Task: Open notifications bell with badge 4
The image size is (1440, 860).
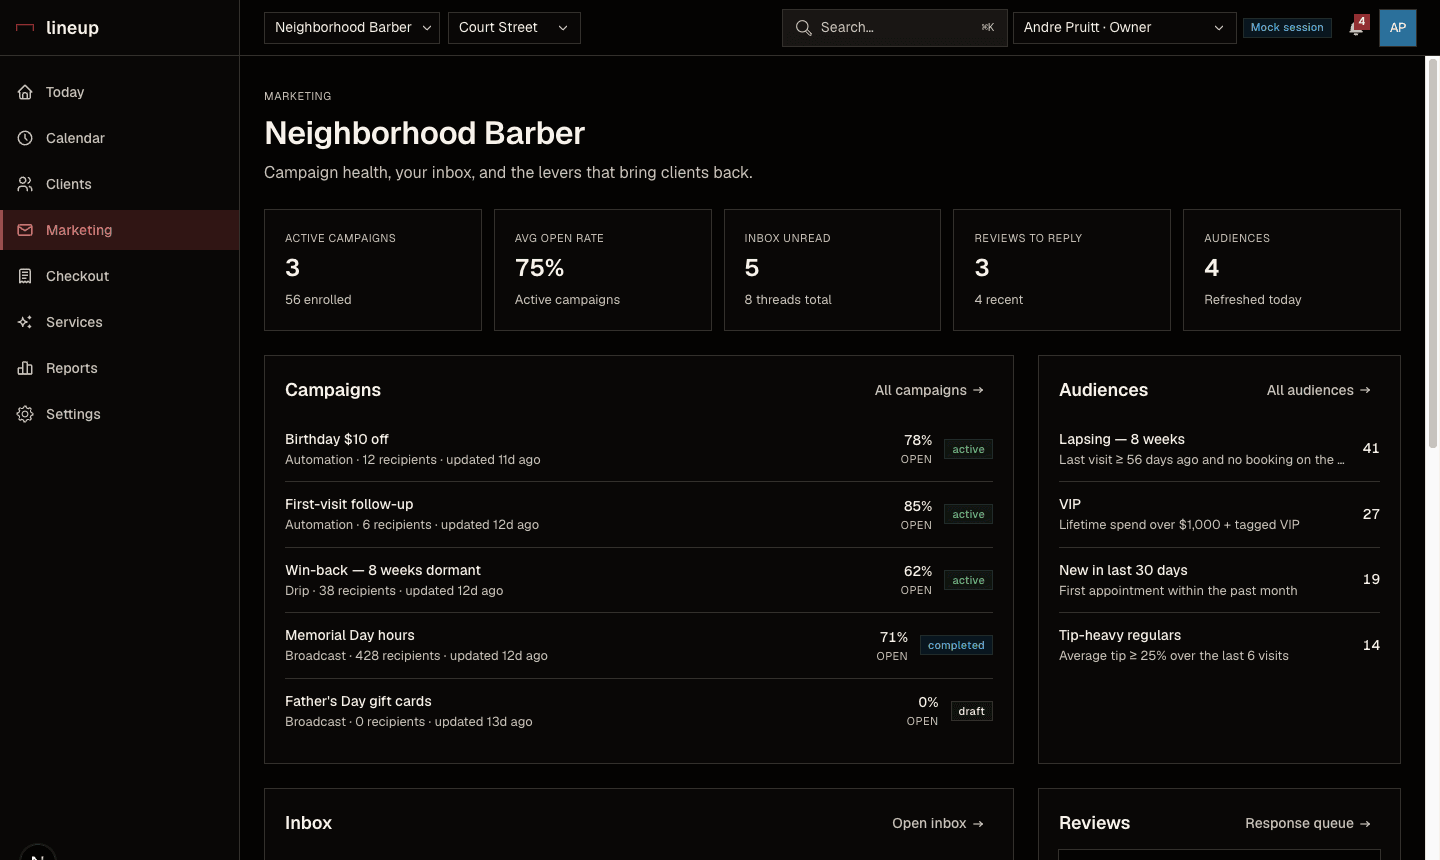Action: [1357, 27]
